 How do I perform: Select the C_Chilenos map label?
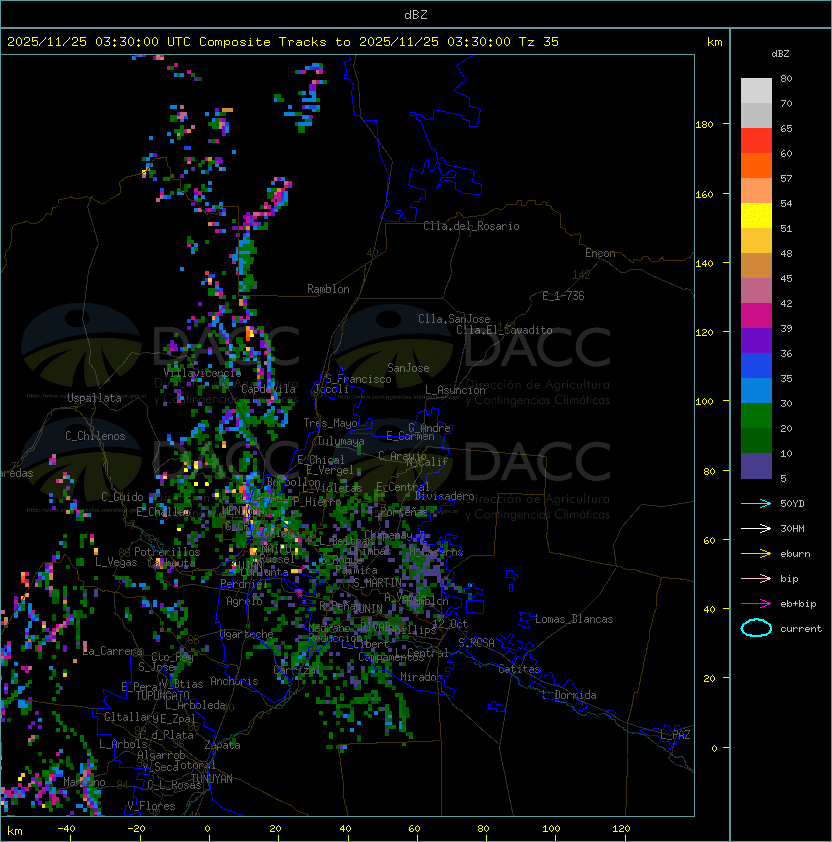click(95, 436)
